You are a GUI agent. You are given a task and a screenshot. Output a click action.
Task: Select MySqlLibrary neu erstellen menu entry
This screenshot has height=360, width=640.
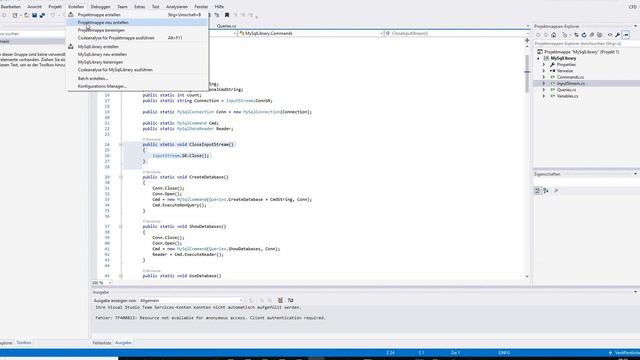click(x=138, y=54)
